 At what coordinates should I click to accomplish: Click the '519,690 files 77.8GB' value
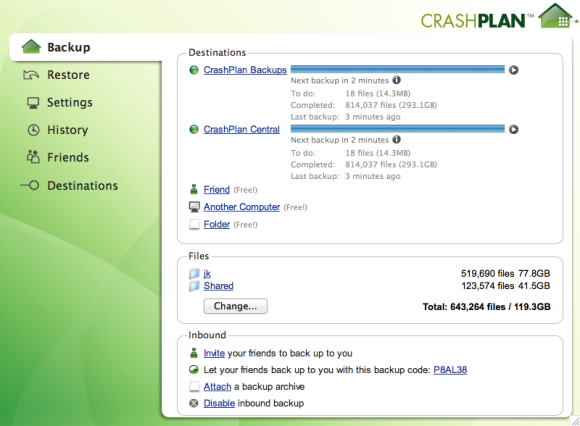click(x=505, y=274)
